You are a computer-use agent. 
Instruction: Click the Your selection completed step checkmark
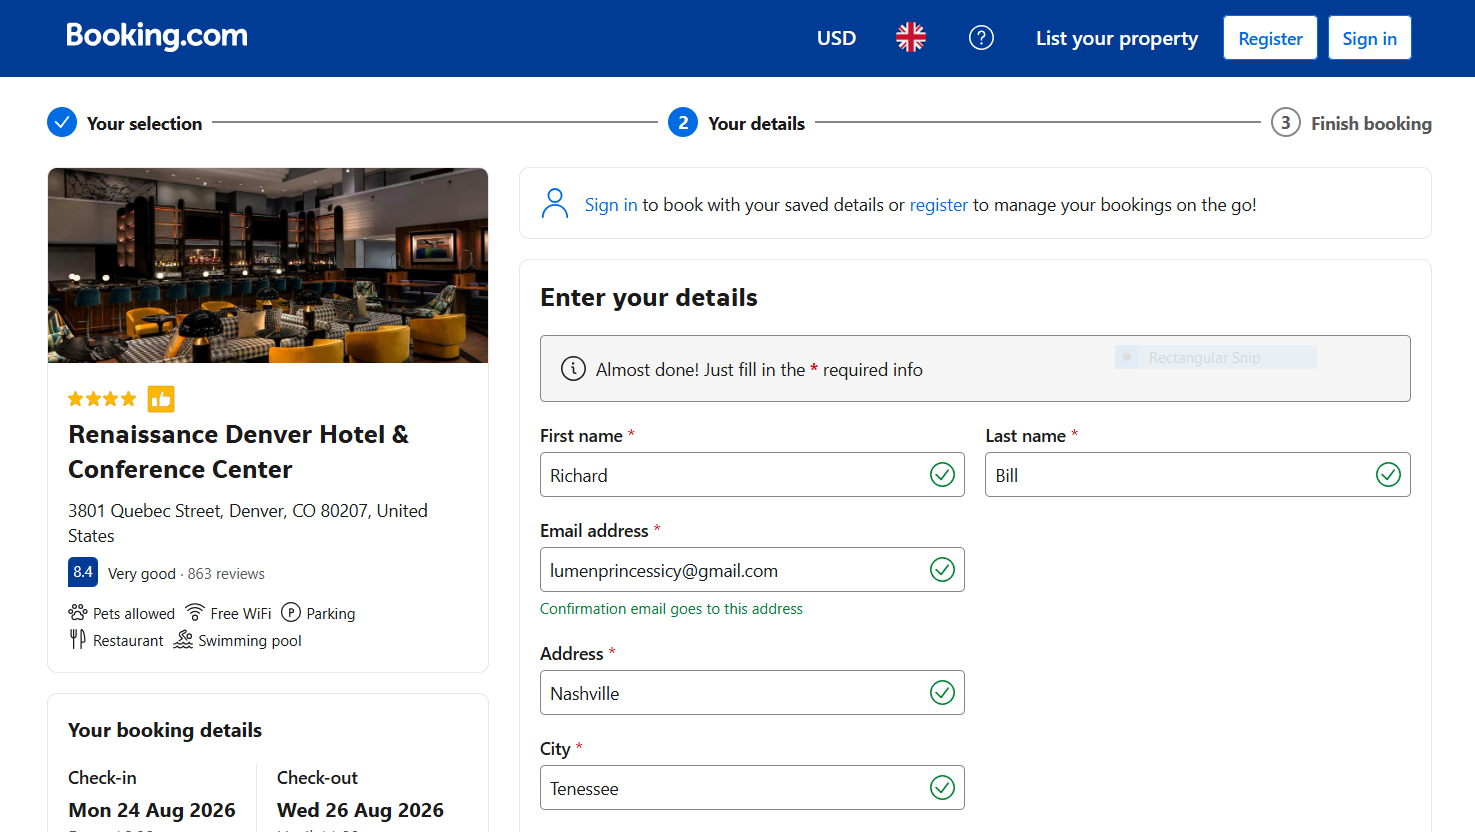click(x=62, y=122)
